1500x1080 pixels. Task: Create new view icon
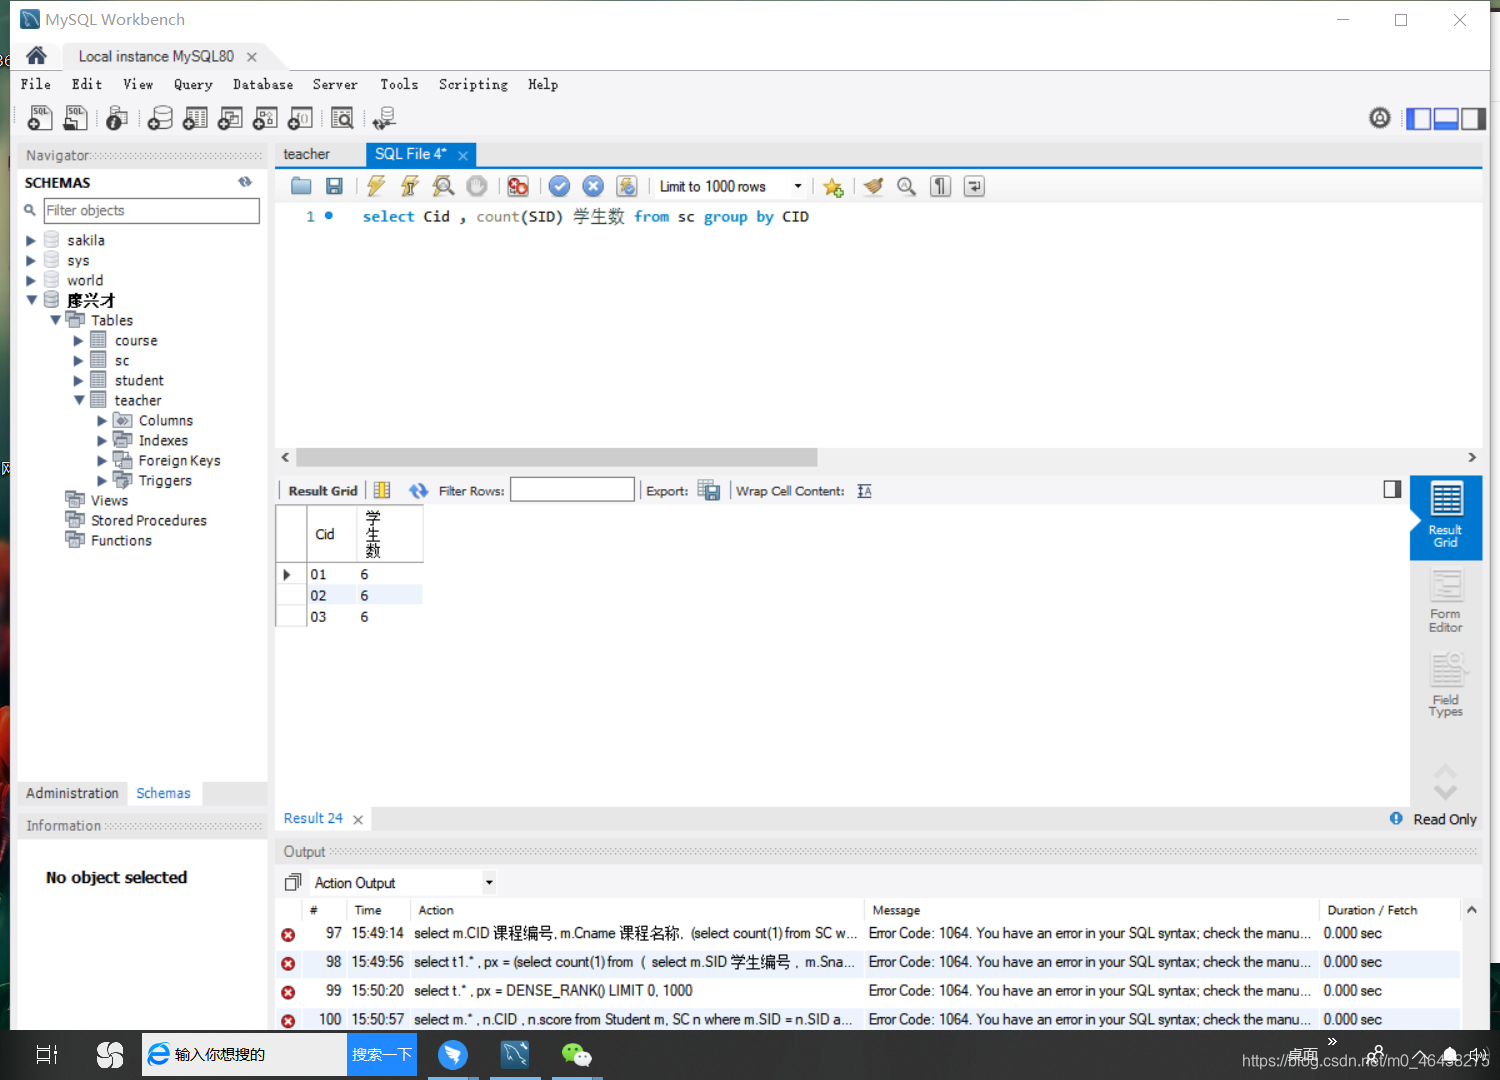(x=230, y=118)
